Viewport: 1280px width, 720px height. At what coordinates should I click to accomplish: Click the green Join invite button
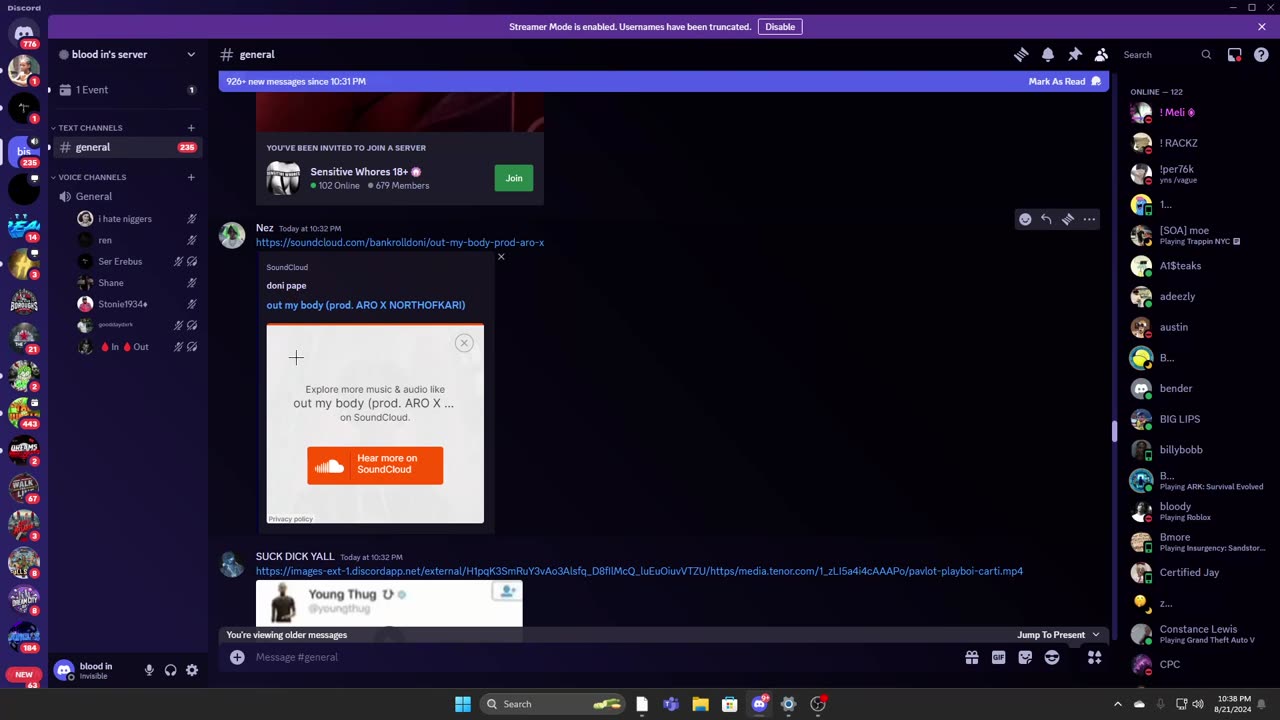(514, 178)
